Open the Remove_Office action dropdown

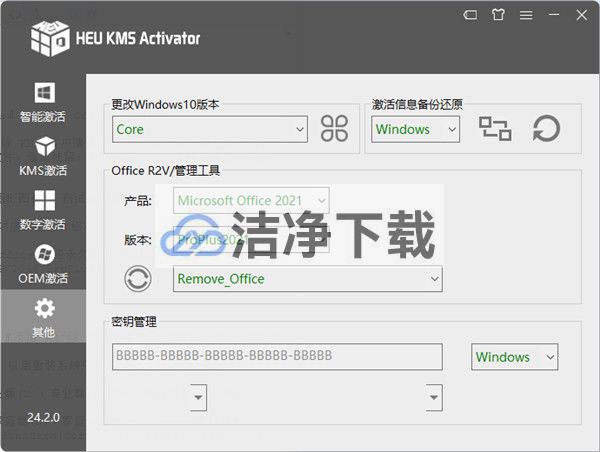[x=308, y=279]
